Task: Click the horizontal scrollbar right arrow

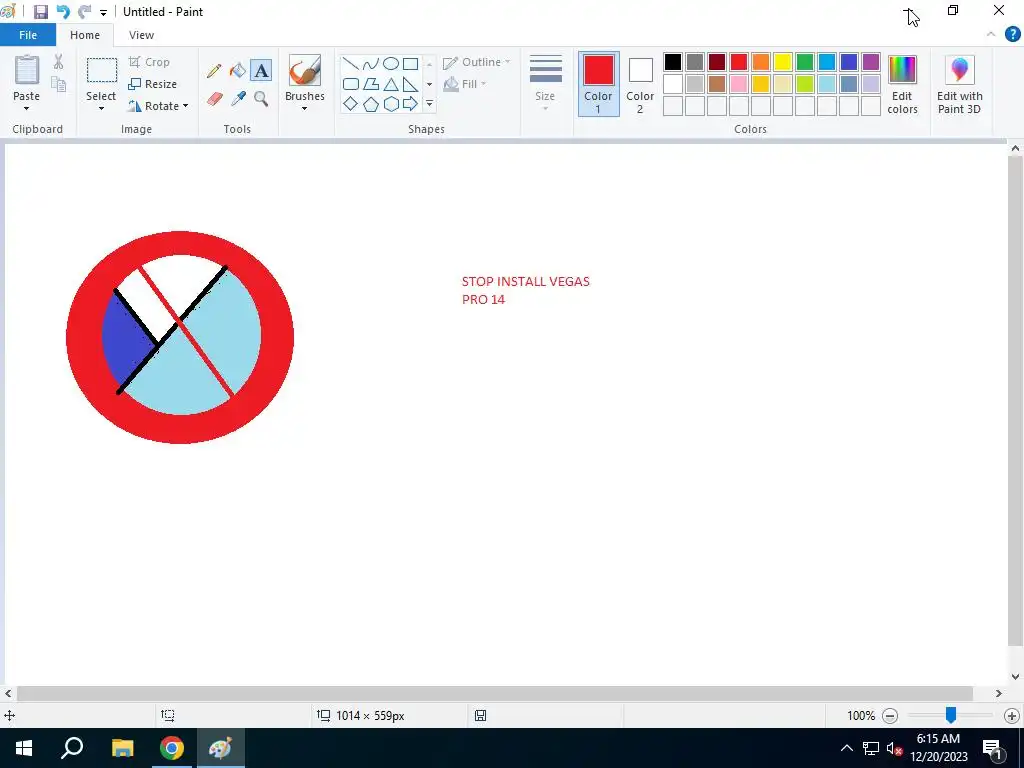Action: coord(999,693)
